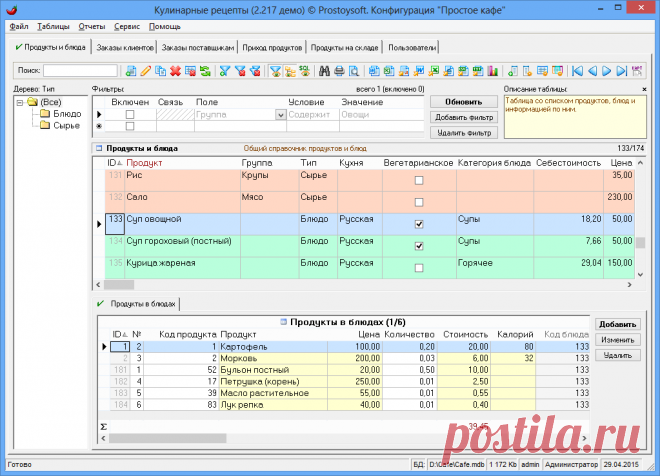Click the pencil edit record icon
Screen dimensions: 660x476
146,71
